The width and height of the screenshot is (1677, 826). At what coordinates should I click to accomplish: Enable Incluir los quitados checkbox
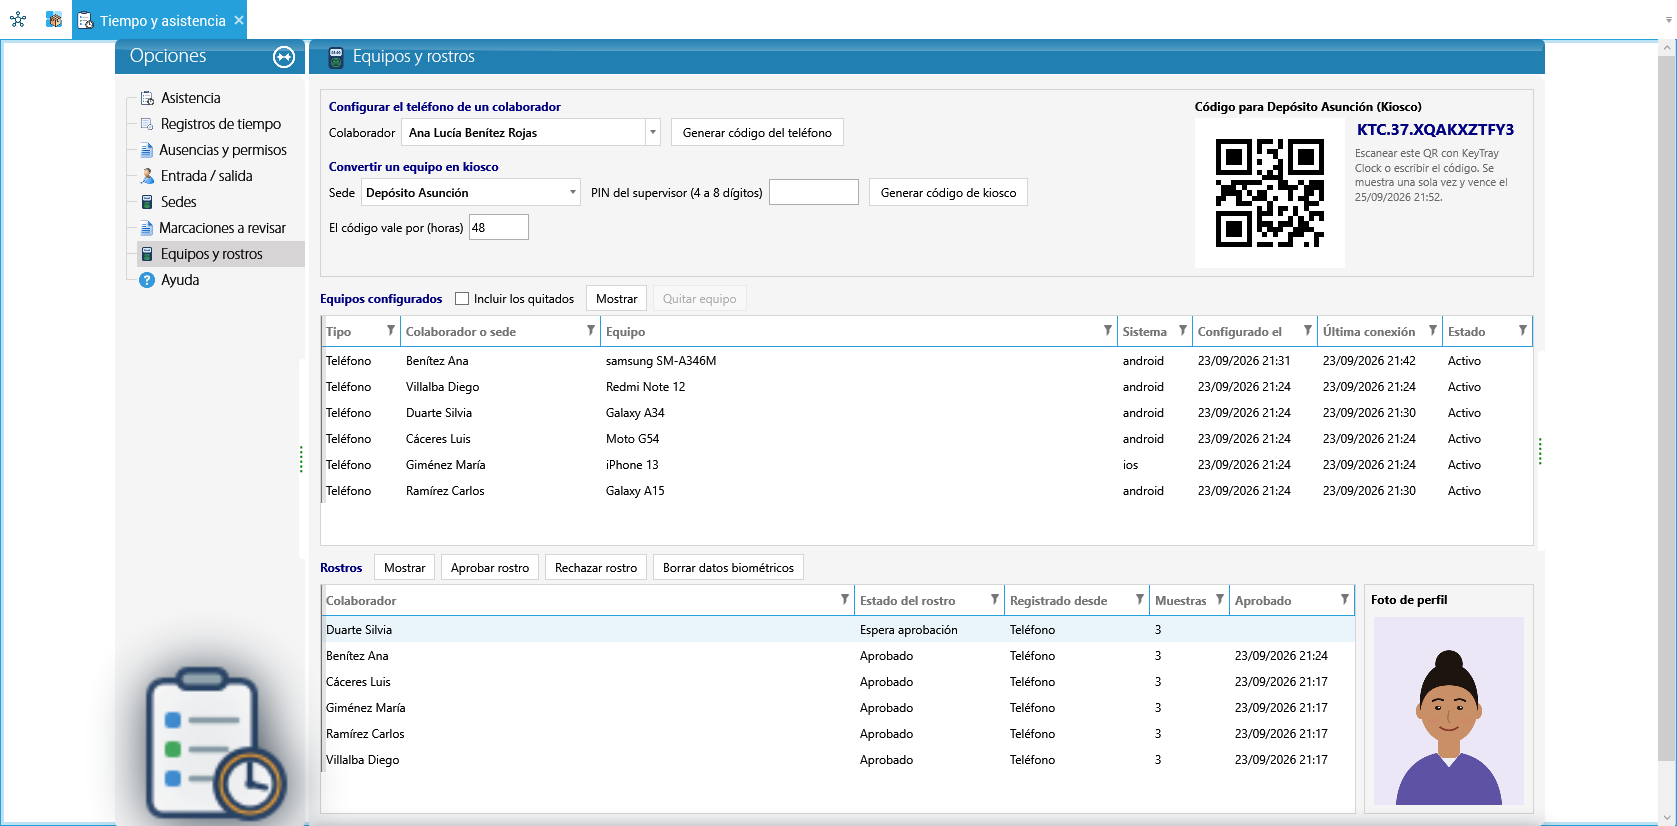tap(462, 298)
